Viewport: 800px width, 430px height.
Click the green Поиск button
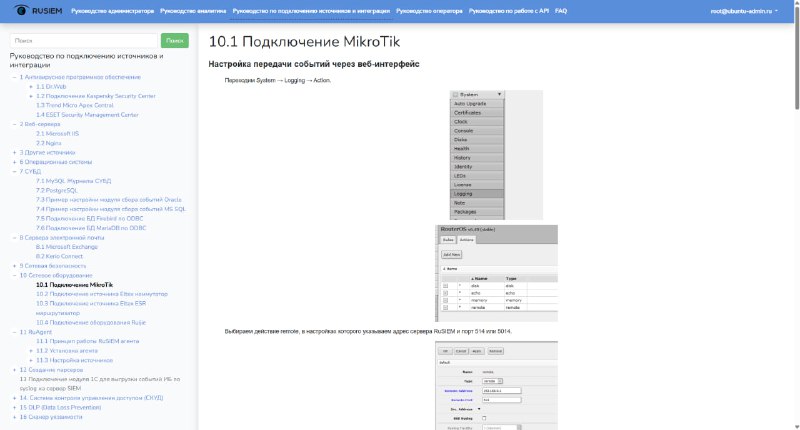click(x=174, y=40)
